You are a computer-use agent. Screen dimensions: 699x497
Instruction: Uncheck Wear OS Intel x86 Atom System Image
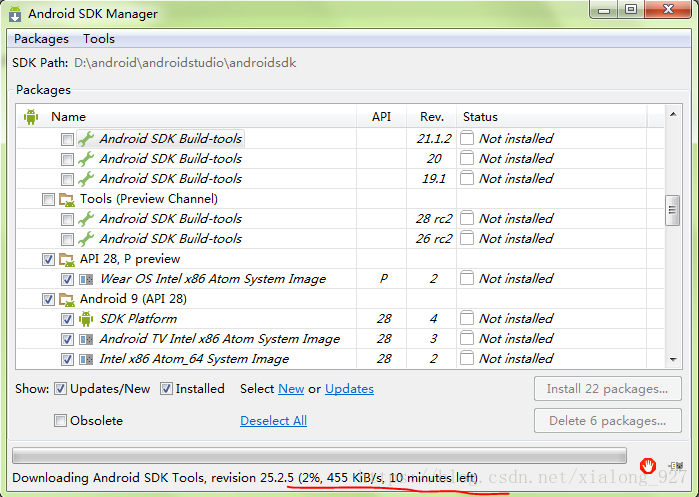click(x=67, y=279)
